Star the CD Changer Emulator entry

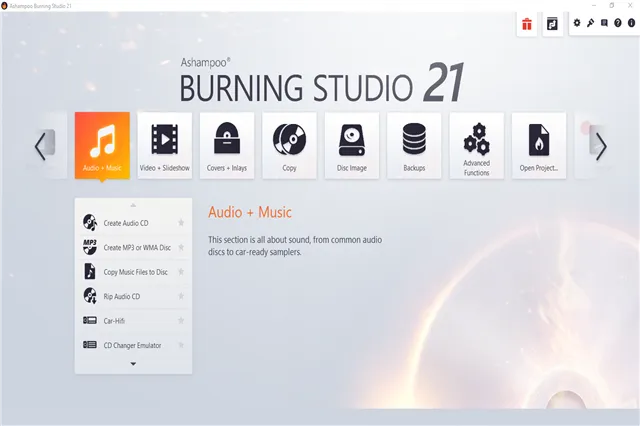181,345
